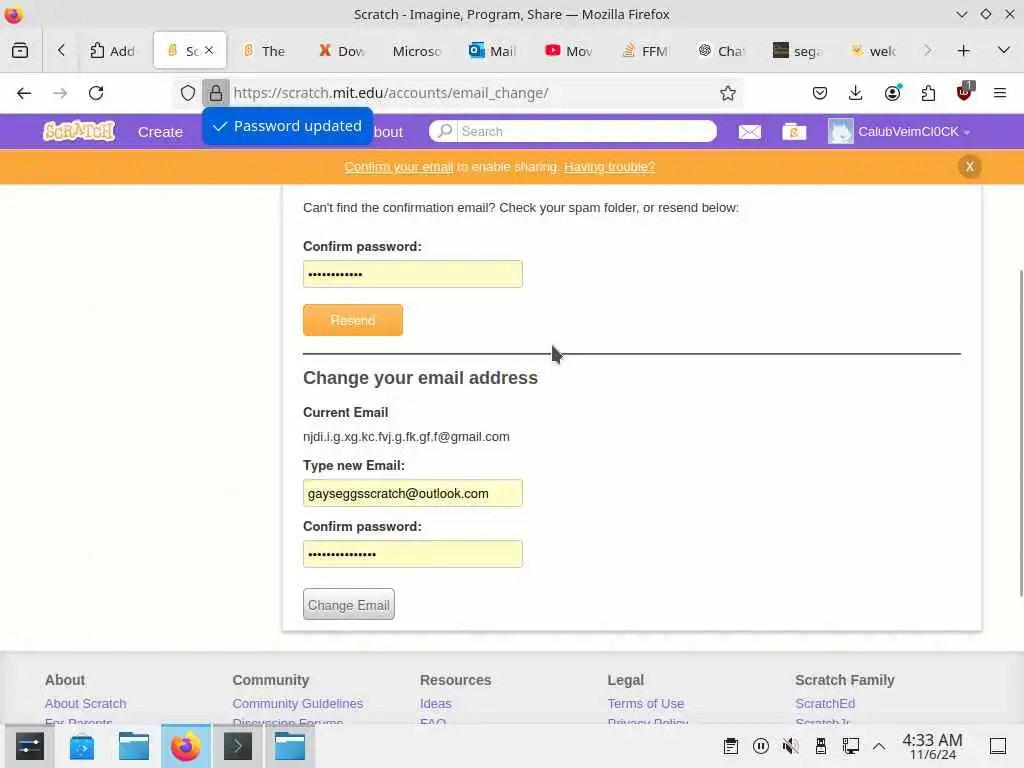Image resolution: width=1024 pixels, height=768 pixels.
Task: Open the About Scratch footer link
Action: pos(86,704)
